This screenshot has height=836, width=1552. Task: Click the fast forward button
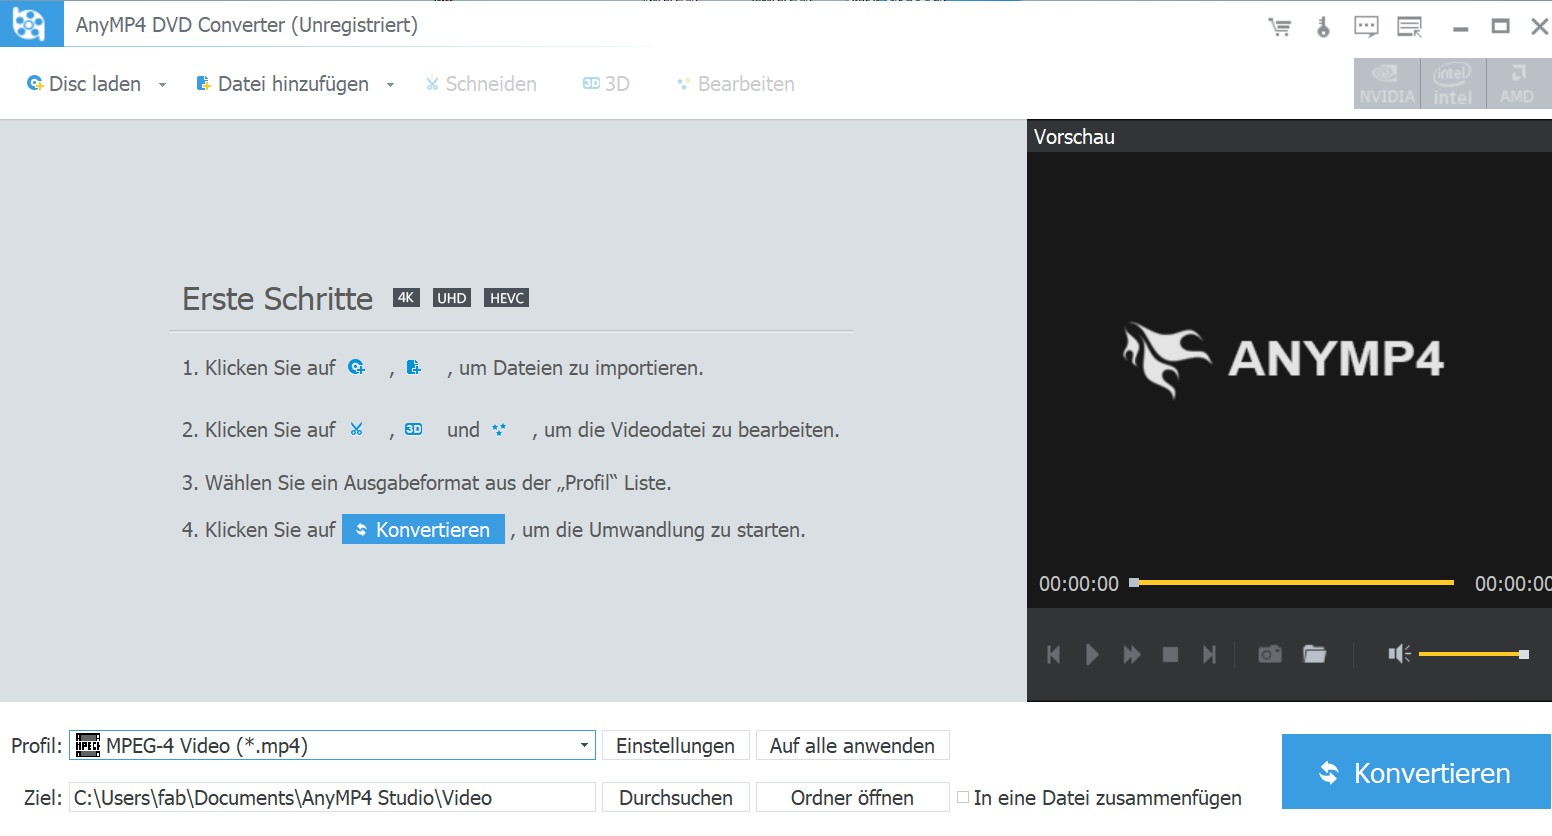click(x=1132, y=654)
